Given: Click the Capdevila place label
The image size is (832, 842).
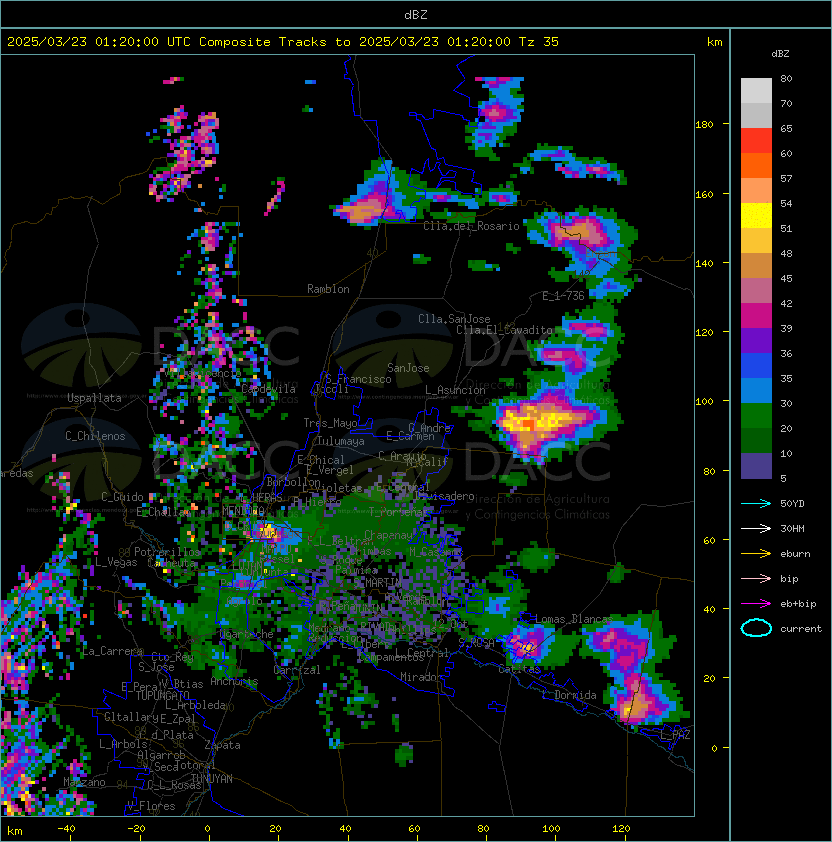Looking at the screenshot, I should click(268, 389).
